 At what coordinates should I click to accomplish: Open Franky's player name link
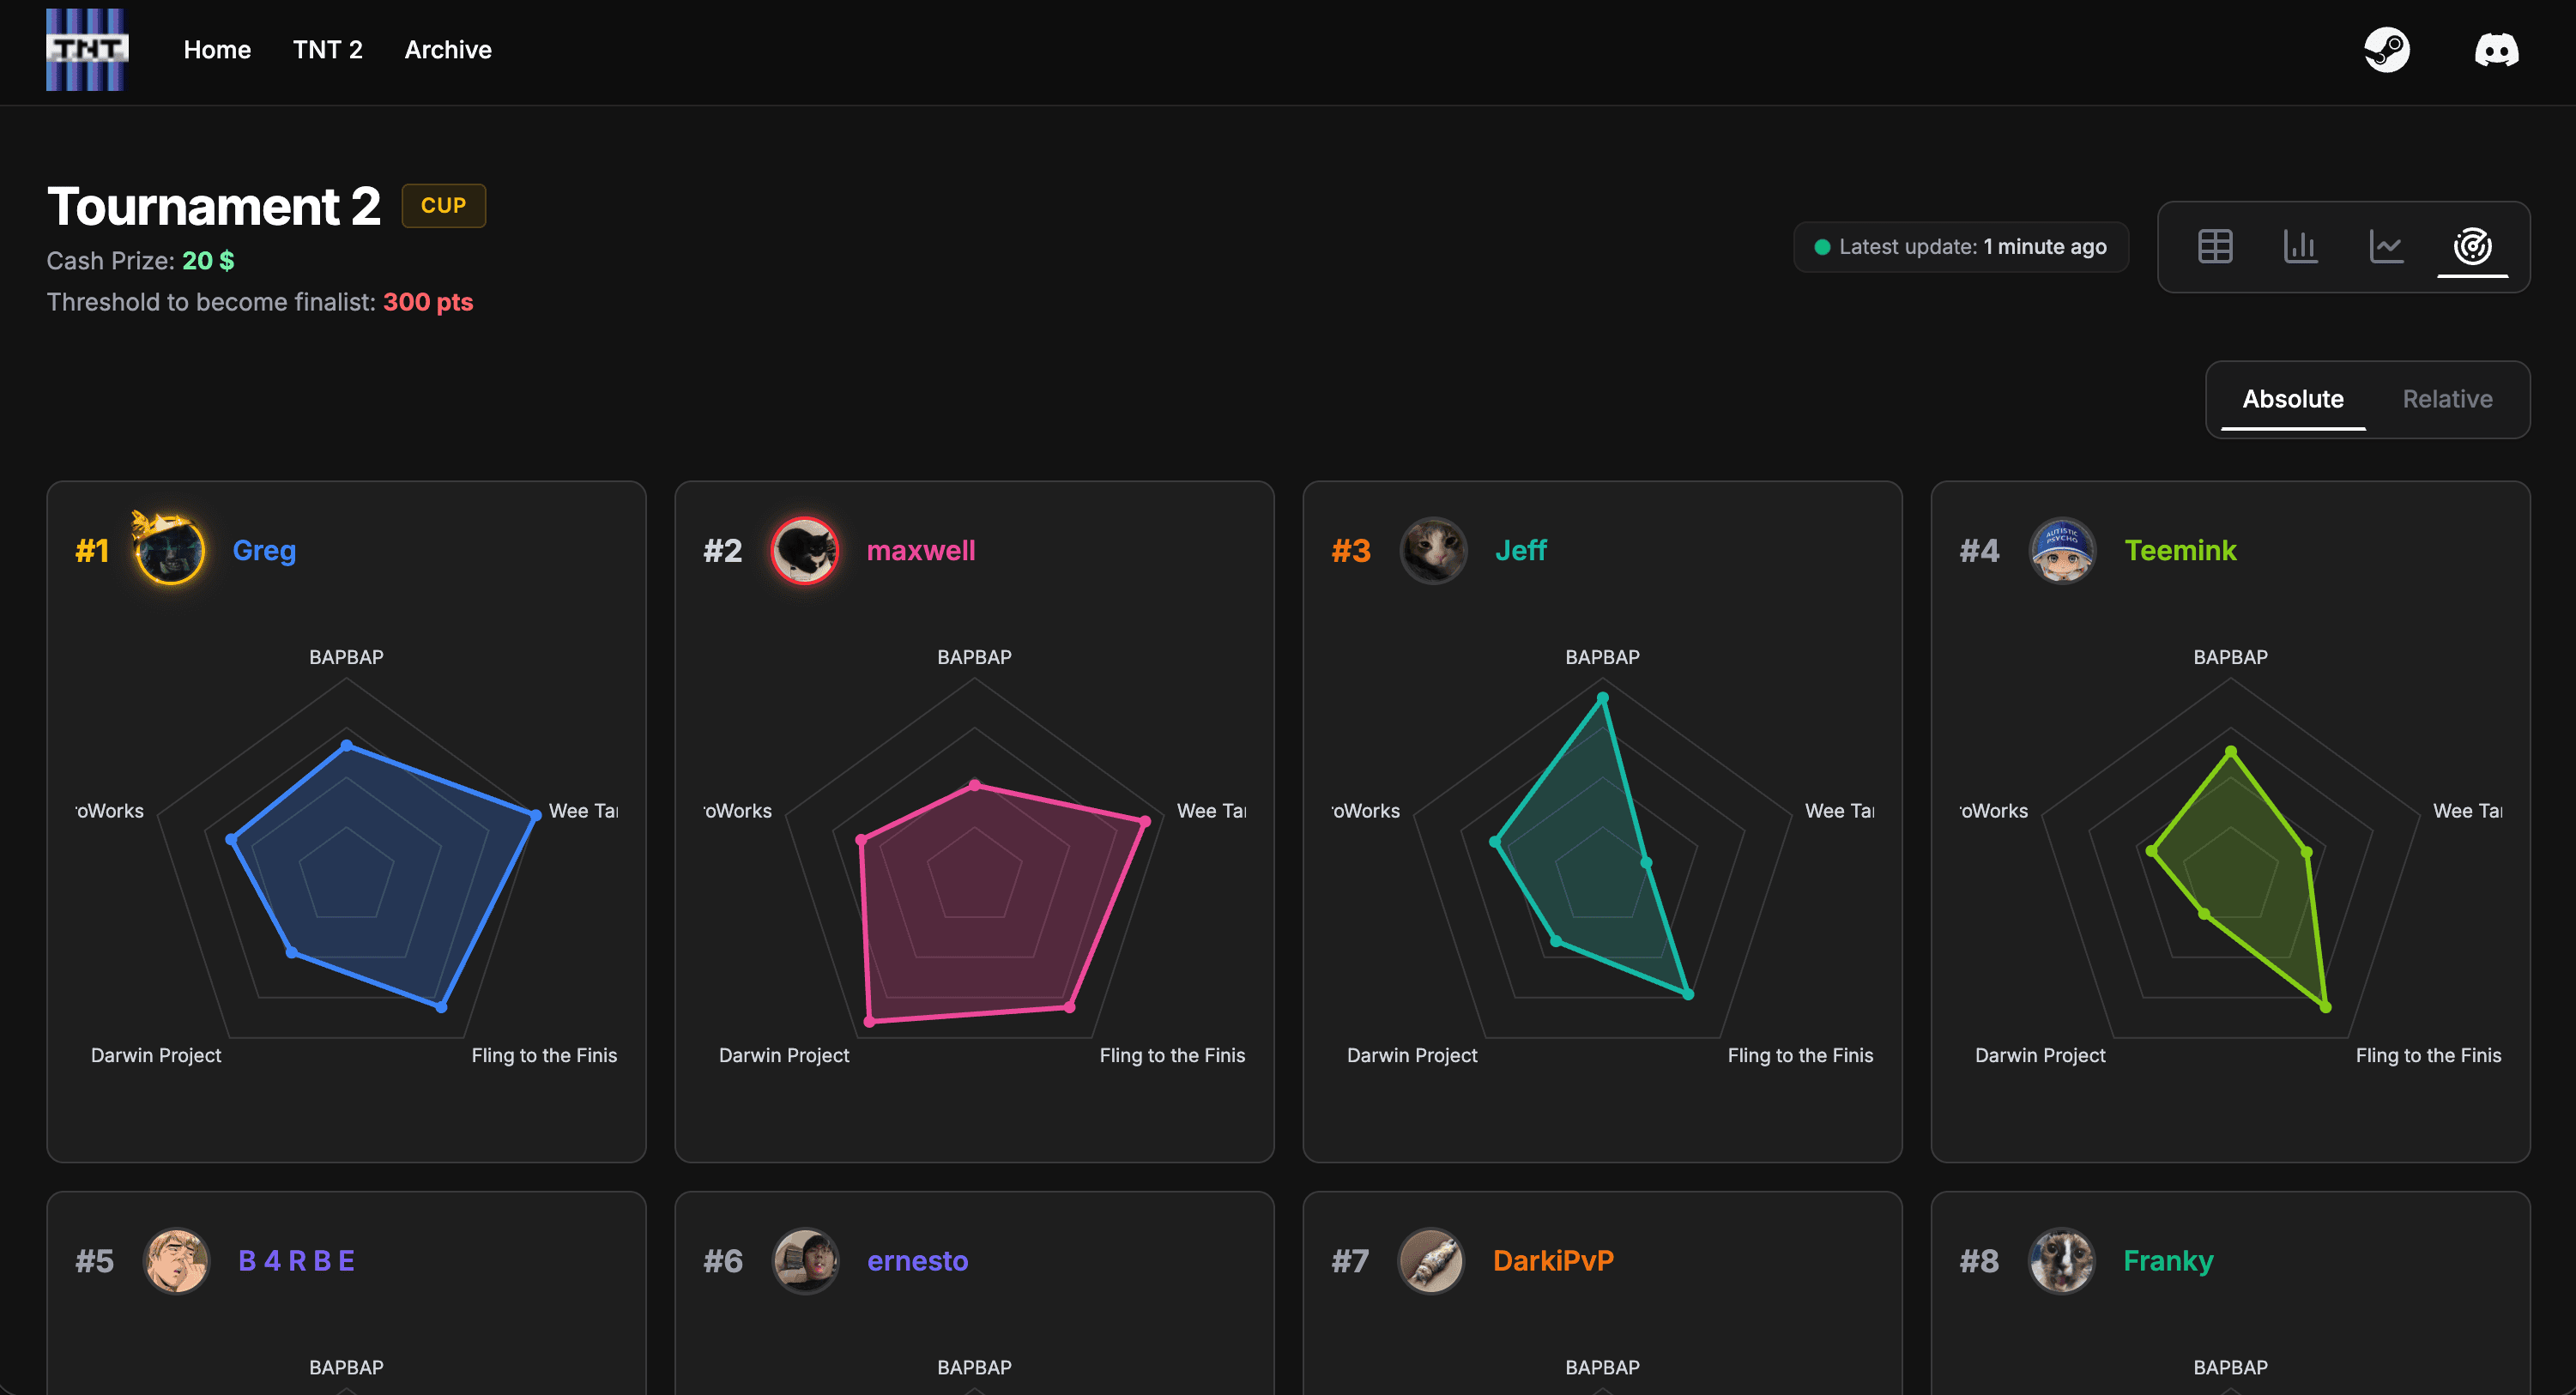click(2168, 1260)
